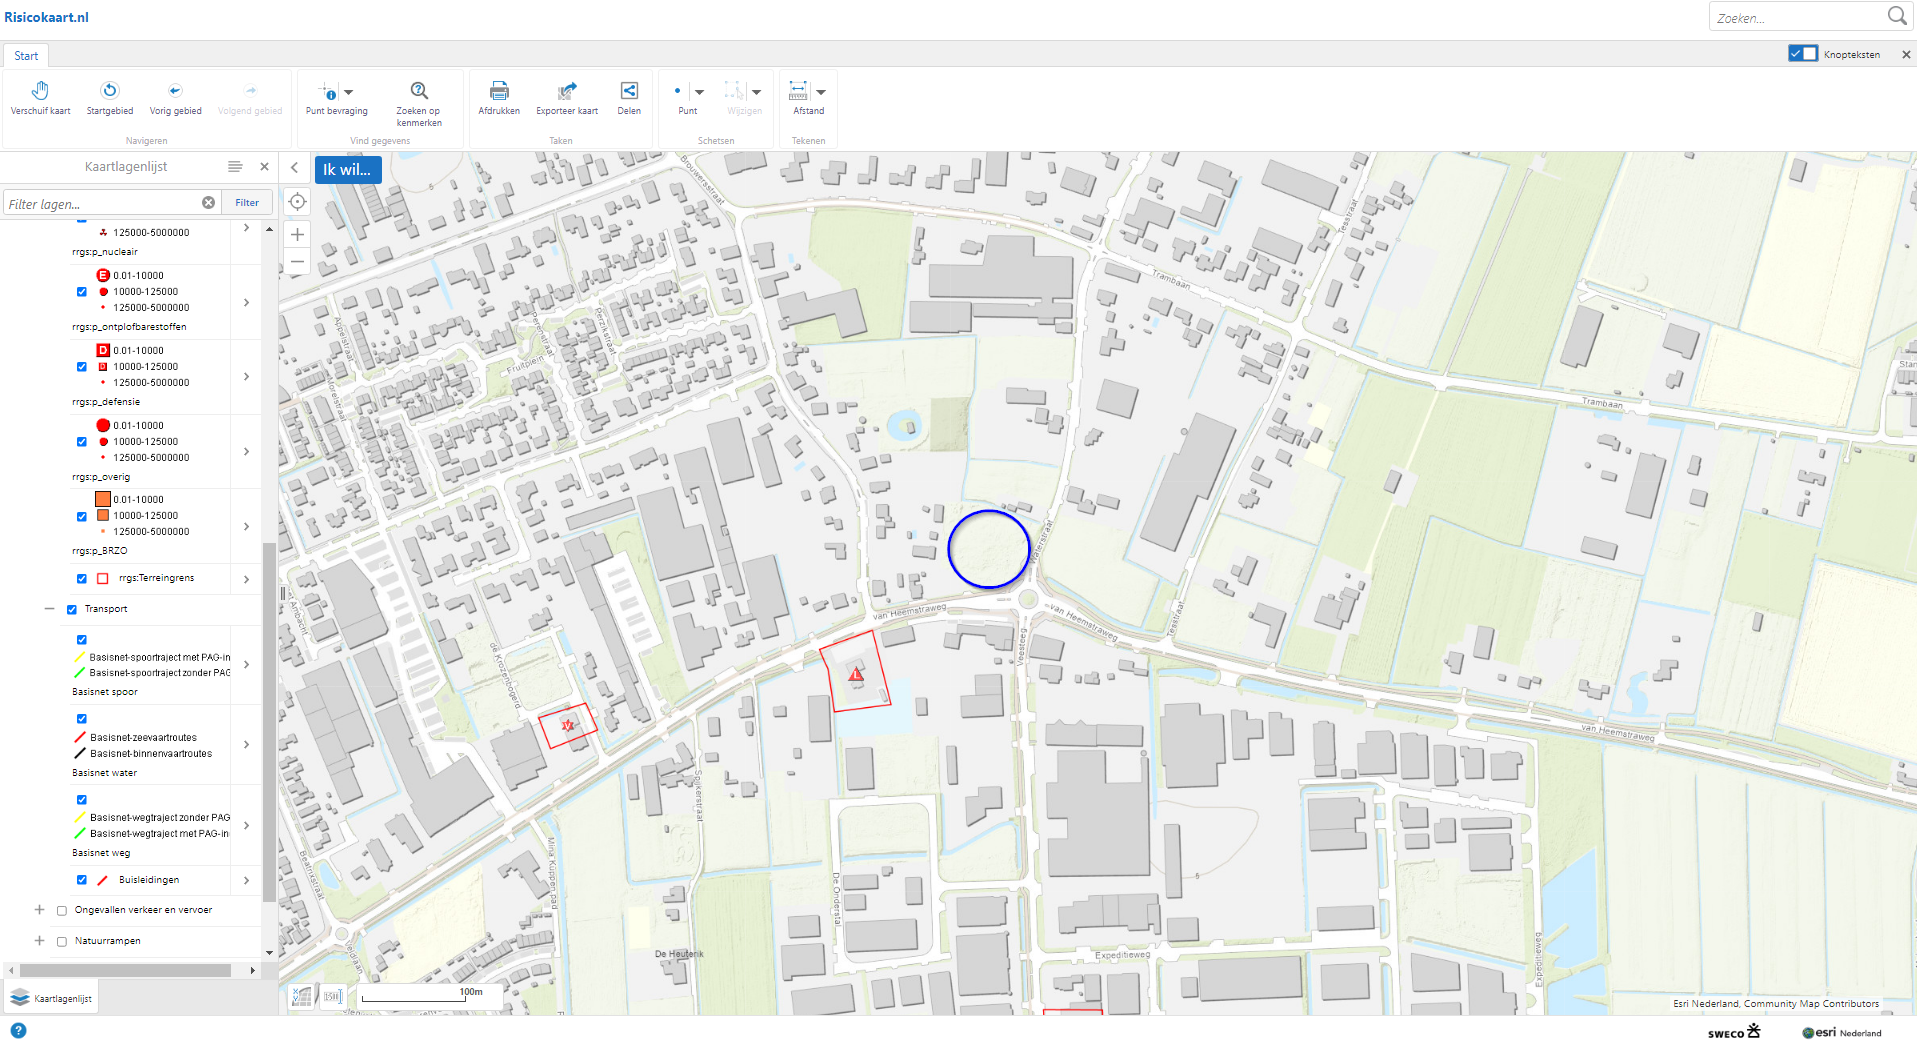Click the layer list scroll-down arrow

(x=269, y=953)
